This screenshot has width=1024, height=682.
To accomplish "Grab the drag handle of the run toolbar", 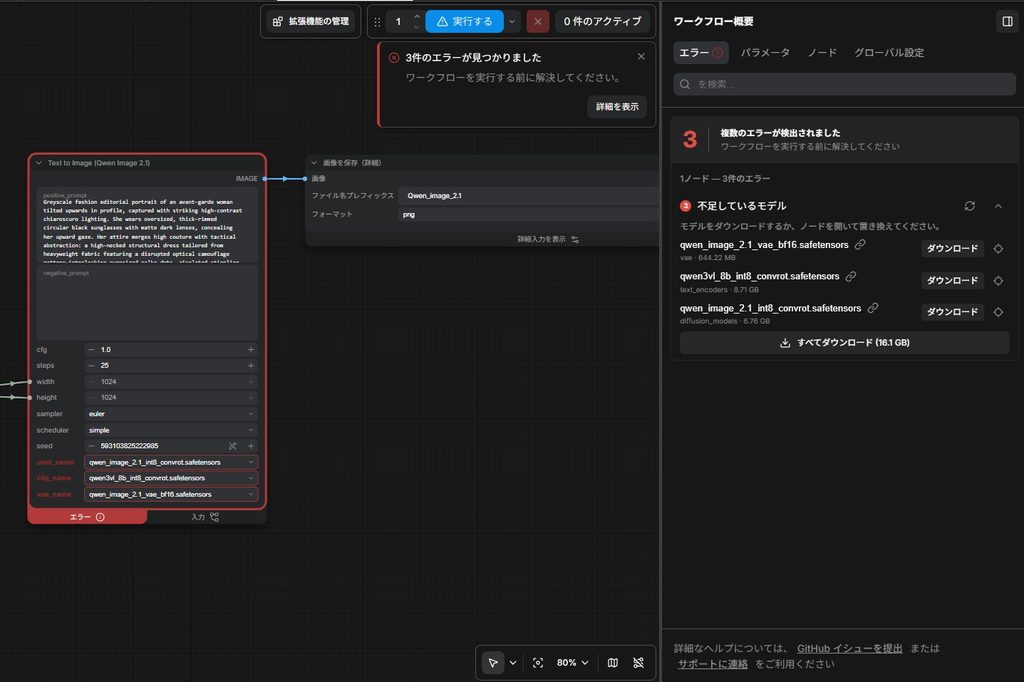I will click(x=377, y=22).
